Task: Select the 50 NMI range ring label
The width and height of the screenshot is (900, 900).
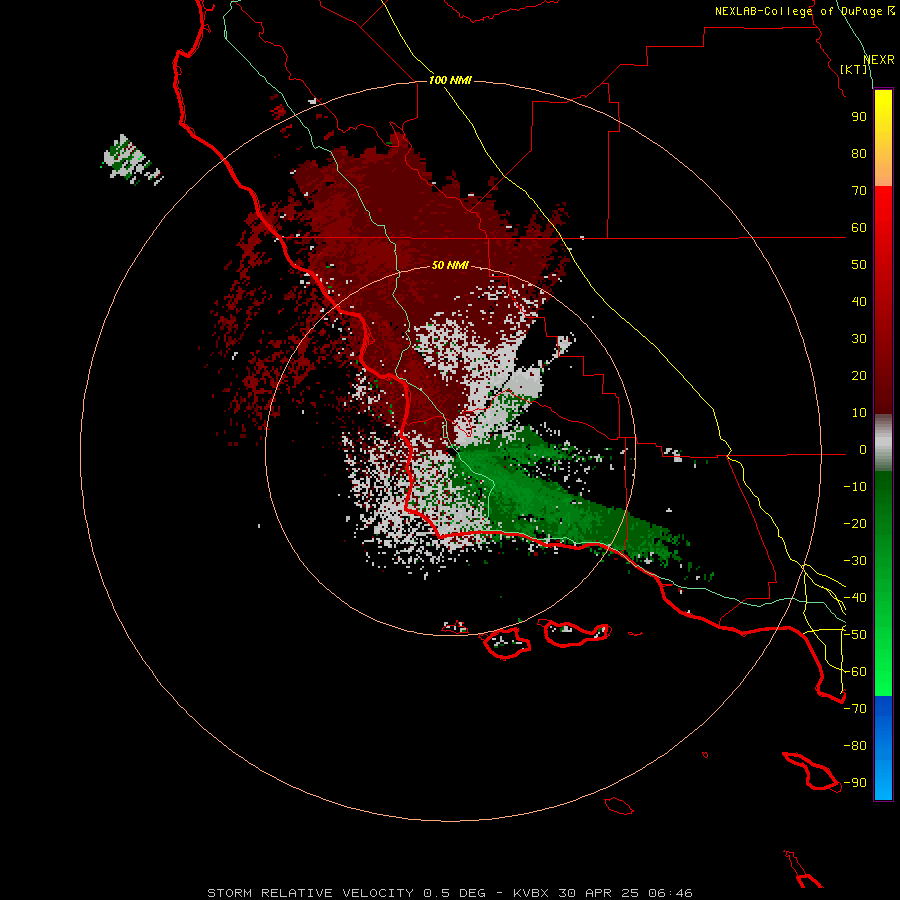Action: pos(450,265)
